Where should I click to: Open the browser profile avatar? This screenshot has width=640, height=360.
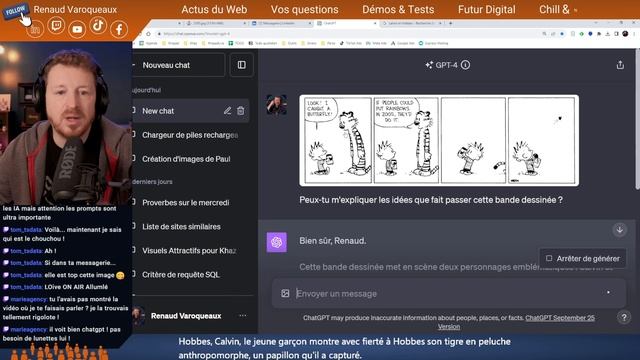[625, 34]
